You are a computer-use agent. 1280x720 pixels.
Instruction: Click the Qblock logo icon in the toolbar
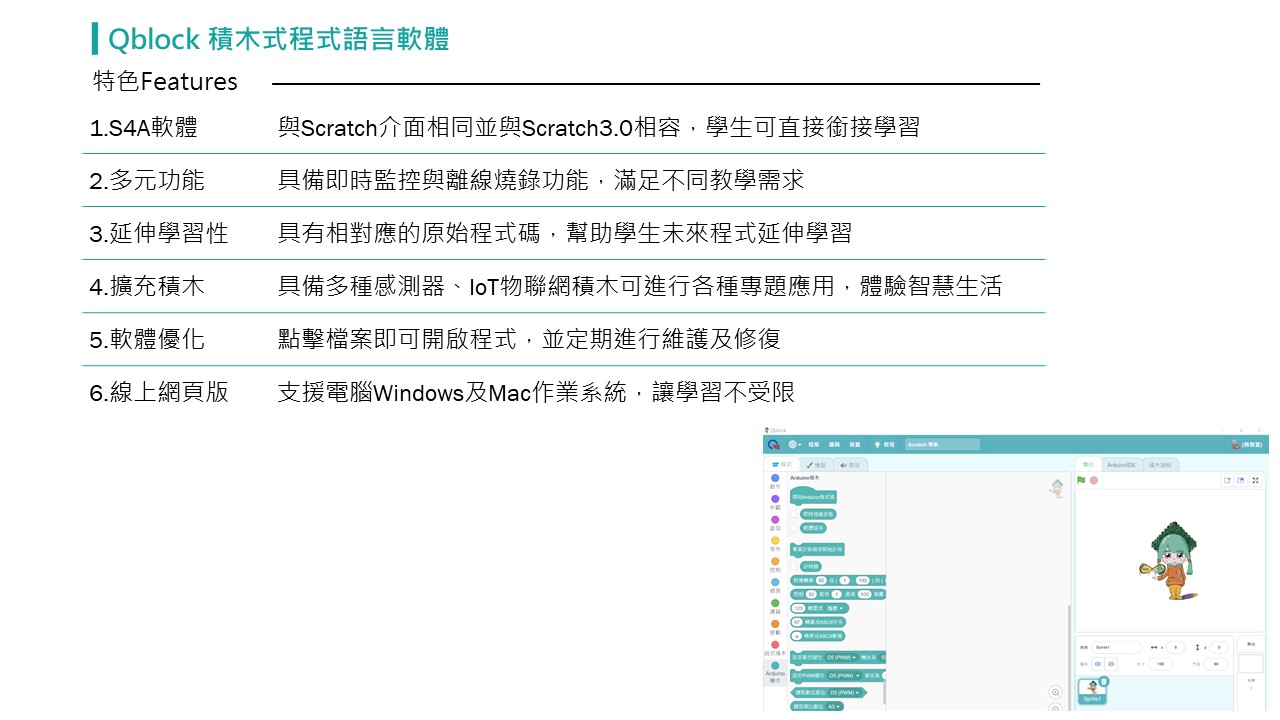(x=774, y=444)
